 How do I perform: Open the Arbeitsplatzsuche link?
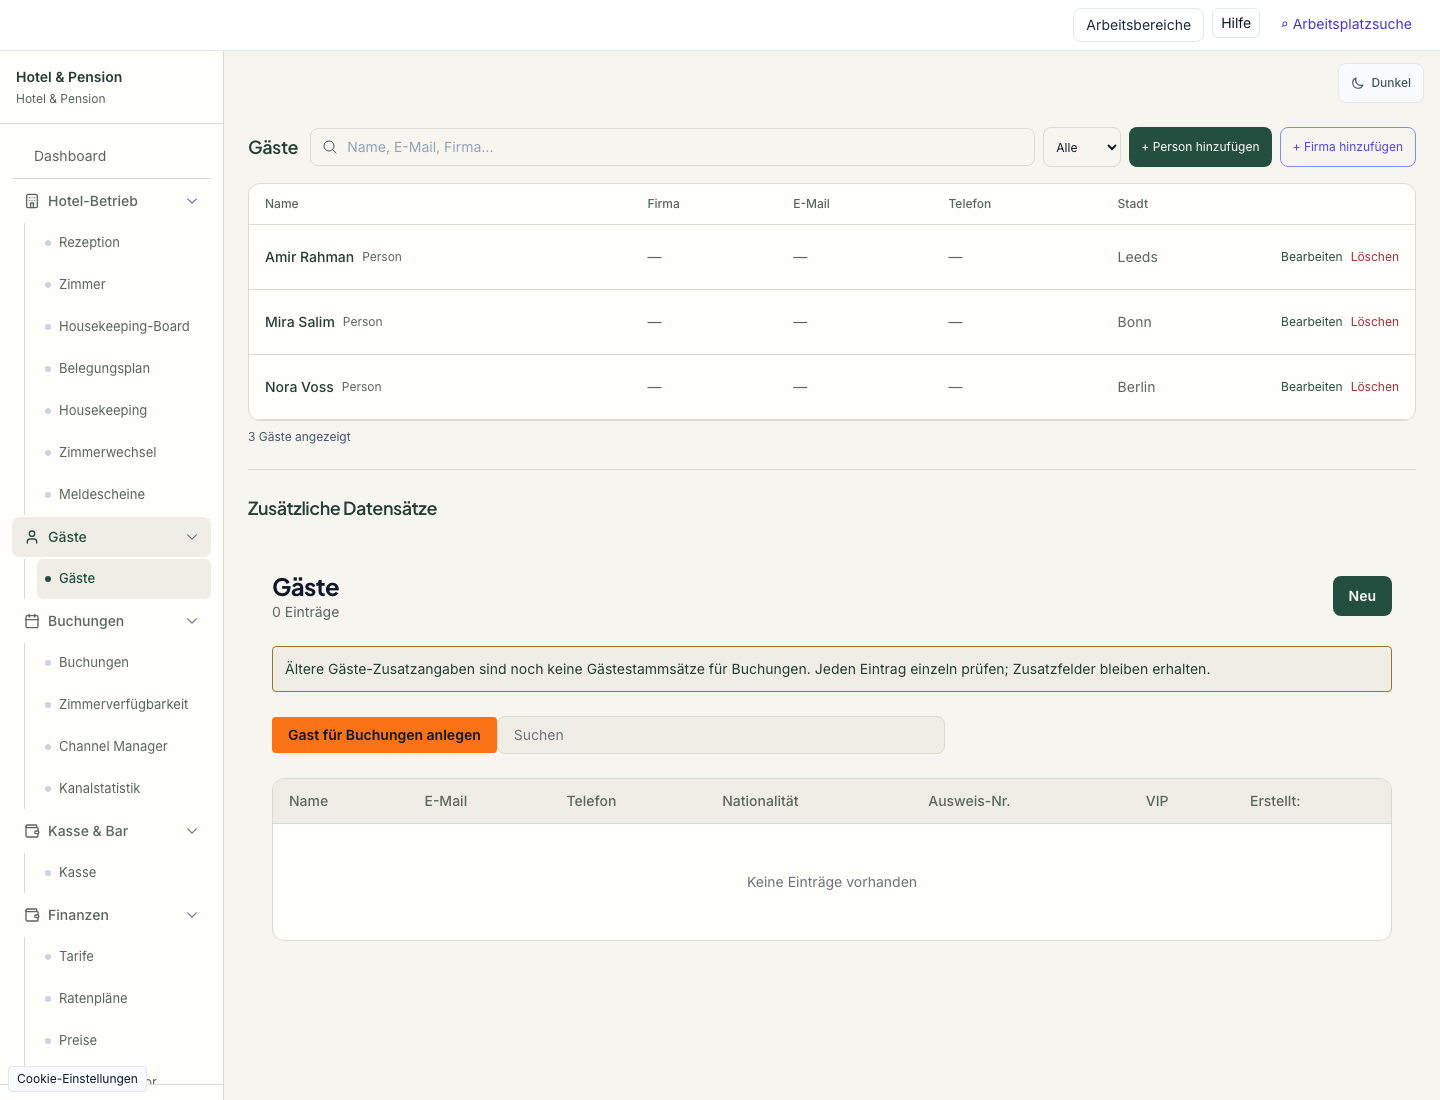point(1346,24)
